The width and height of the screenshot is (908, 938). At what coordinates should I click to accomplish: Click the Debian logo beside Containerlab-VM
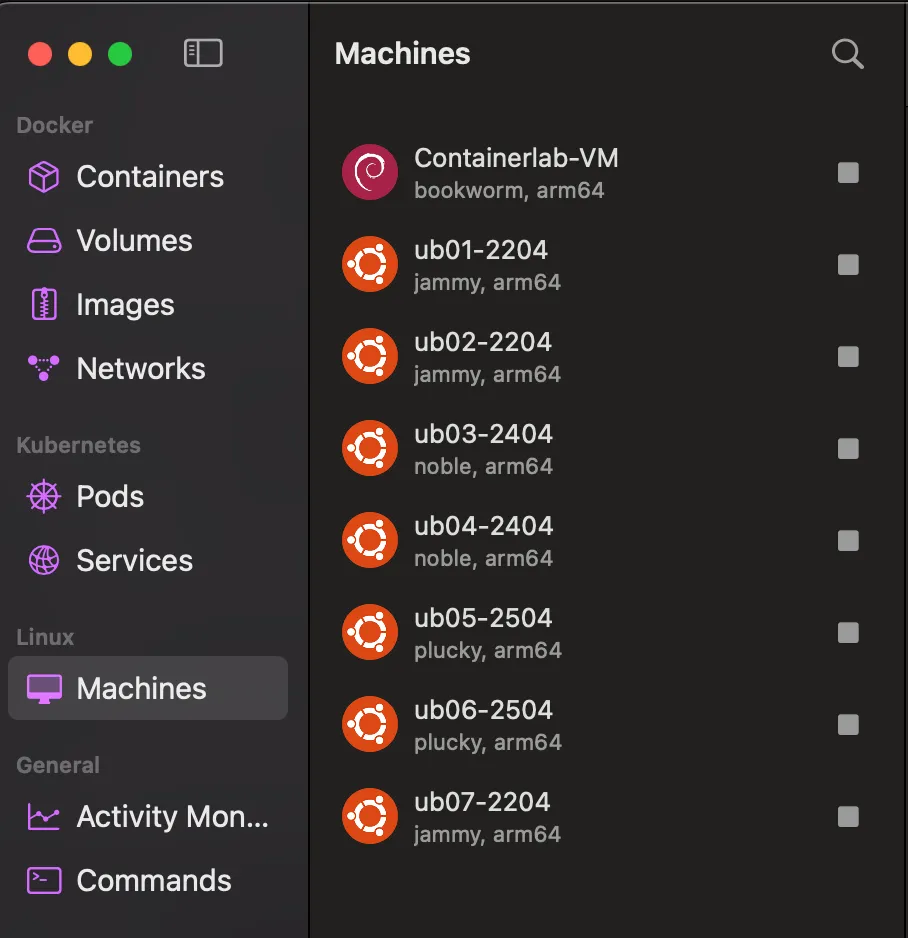[370, 172]
